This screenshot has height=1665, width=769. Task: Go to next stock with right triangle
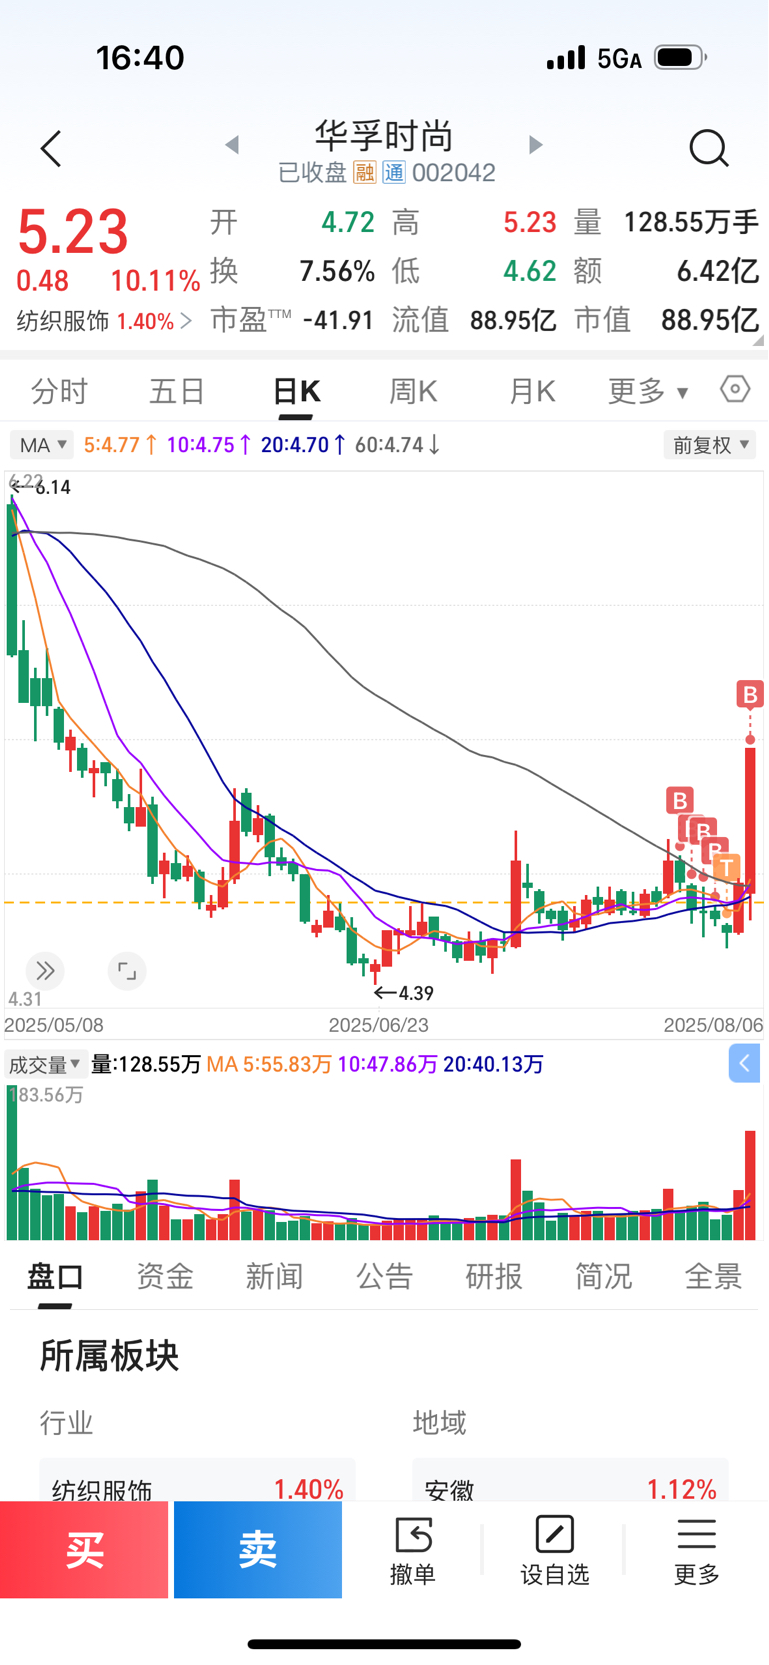click(x=536, y=145)
